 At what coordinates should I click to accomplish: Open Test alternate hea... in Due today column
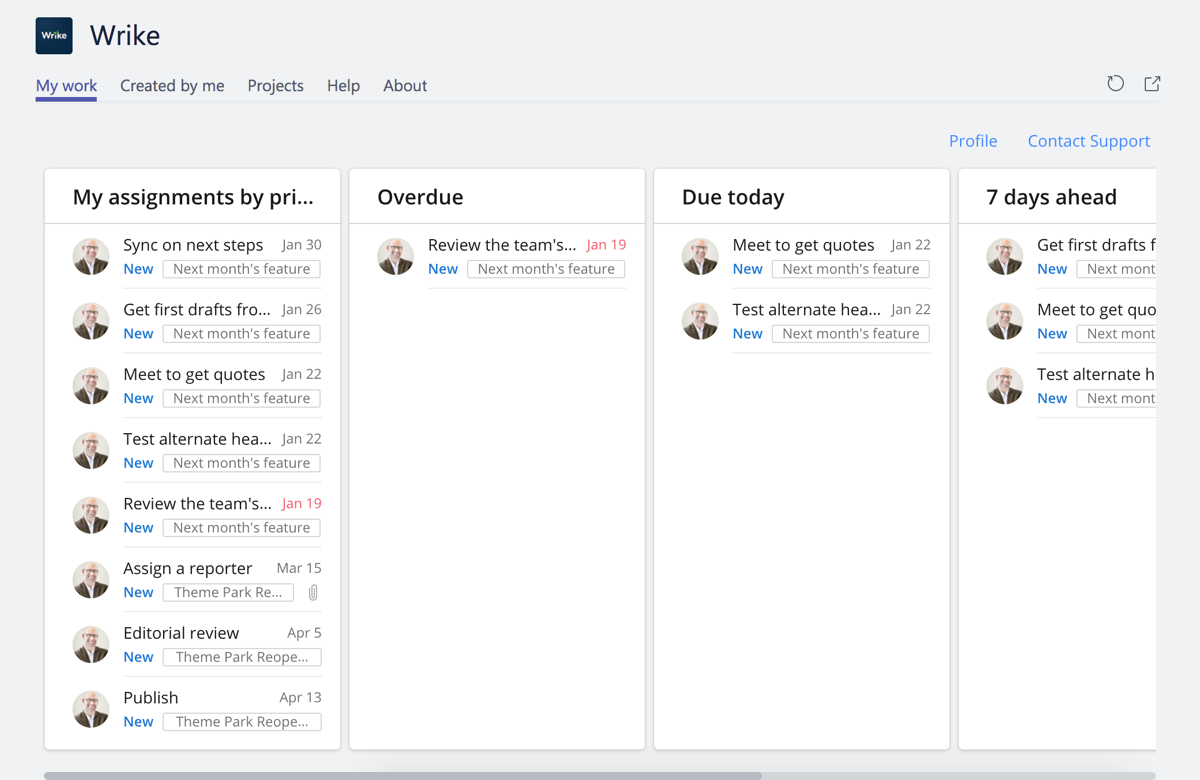pyautogui.click(x=806, y=310)
